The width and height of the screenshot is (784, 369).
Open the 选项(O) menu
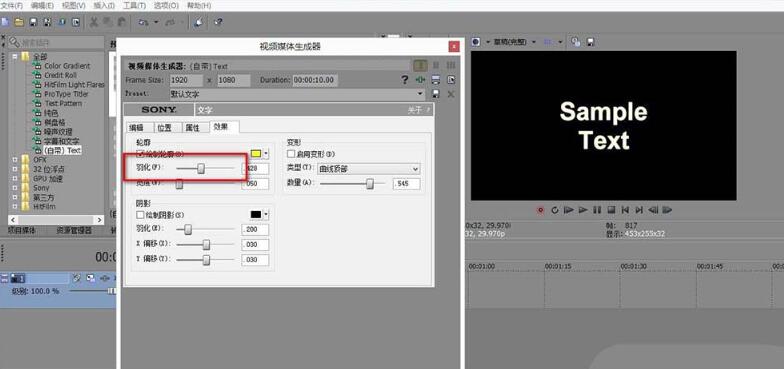click(x=166, y=6)
